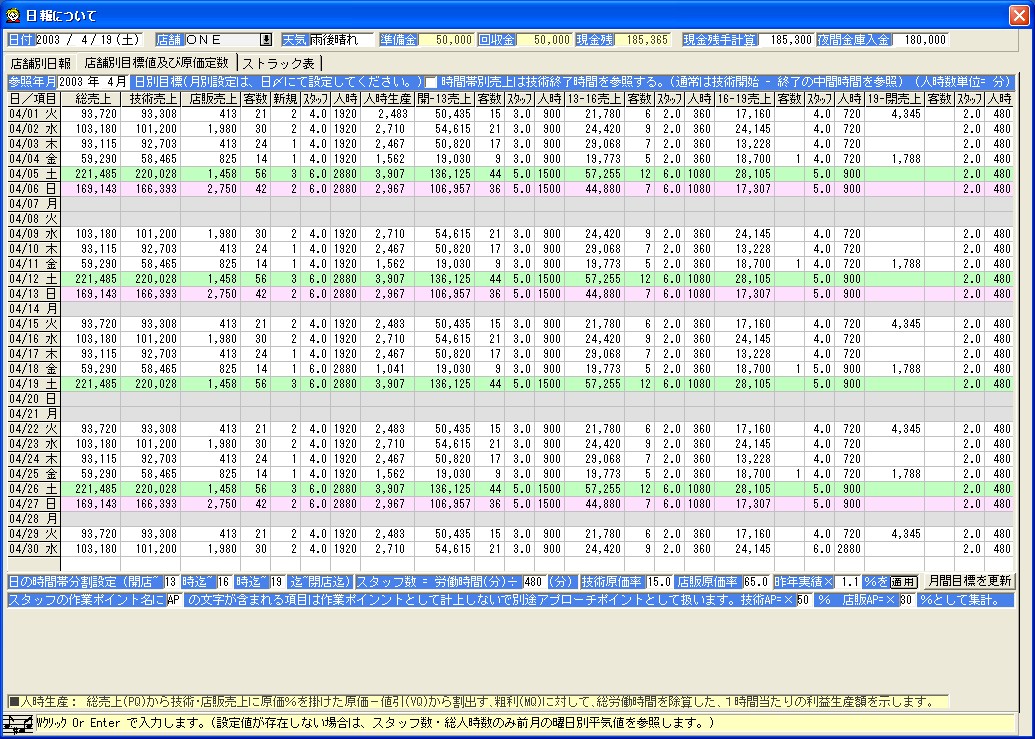Viewport: 1035px width, 739px height.
Task: Select the 店舗別目標値及び原価定数 tab
Action: pyautogui.click(x=156, y=63)
